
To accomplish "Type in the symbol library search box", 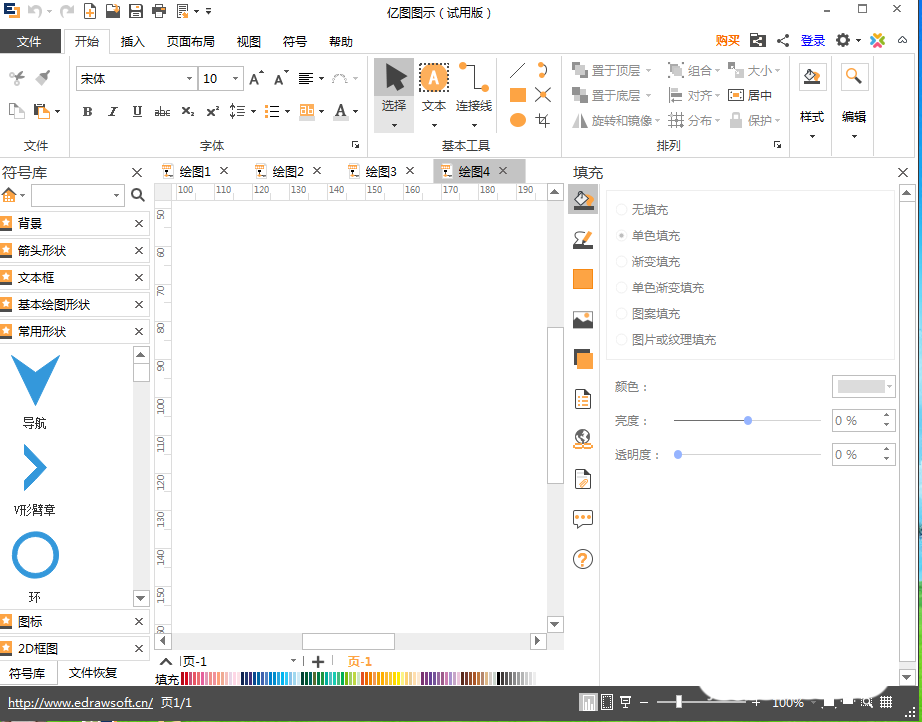I will (x=75, y=195).
